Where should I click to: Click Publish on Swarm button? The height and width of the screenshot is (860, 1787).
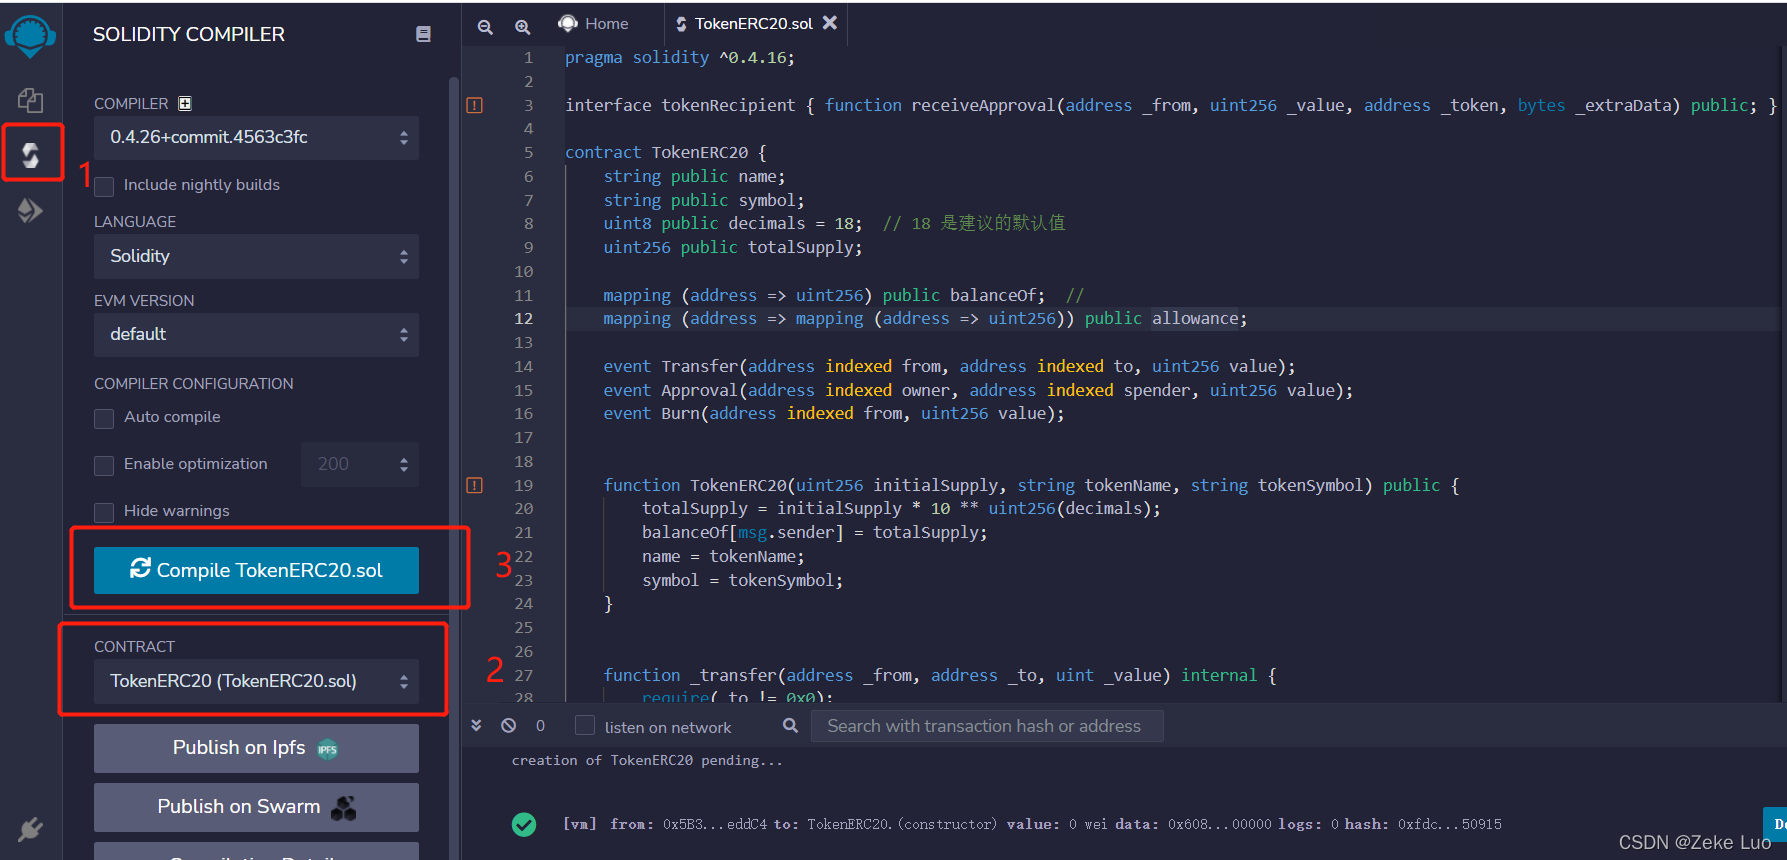(x=256, y=807)
